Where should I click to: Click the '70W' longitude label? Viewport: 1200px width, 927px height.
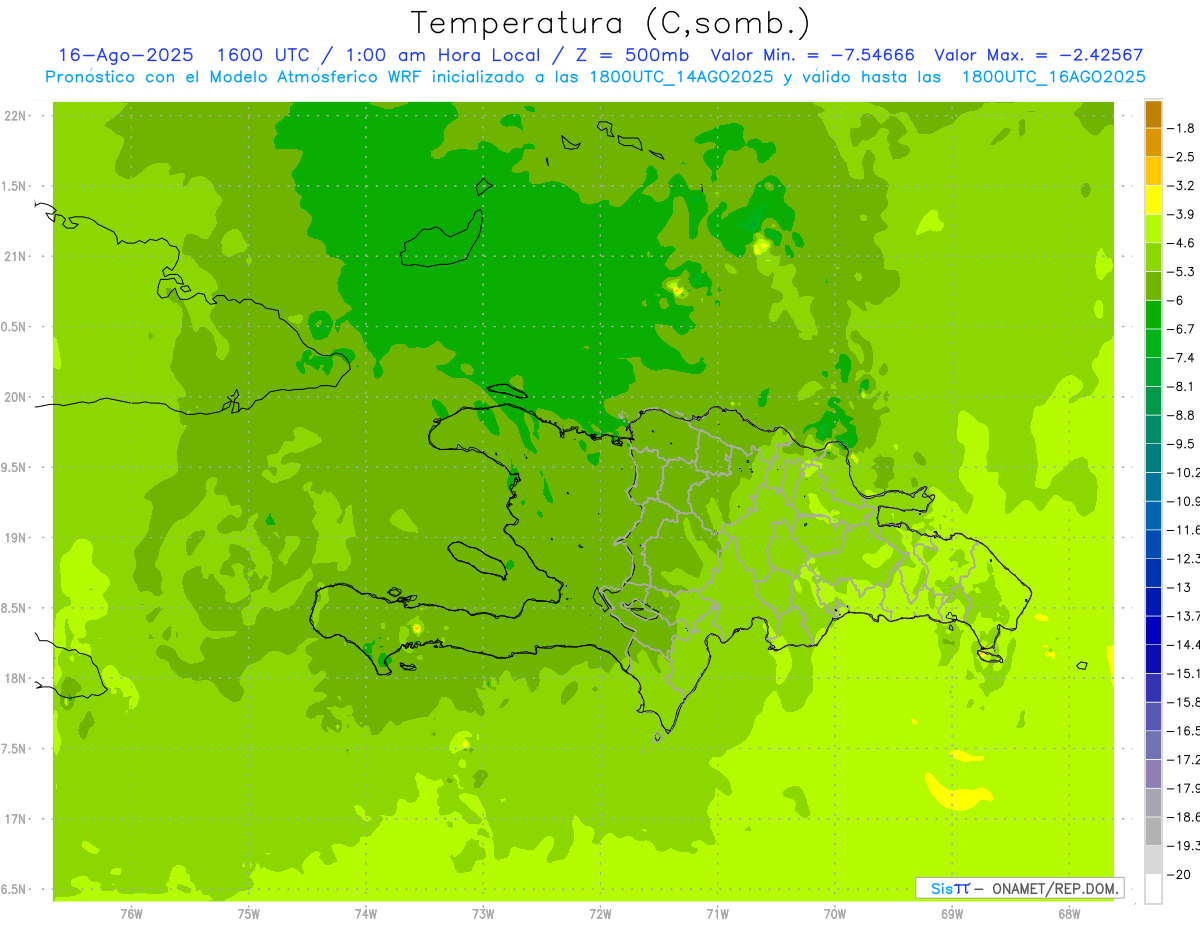(835, 913)
